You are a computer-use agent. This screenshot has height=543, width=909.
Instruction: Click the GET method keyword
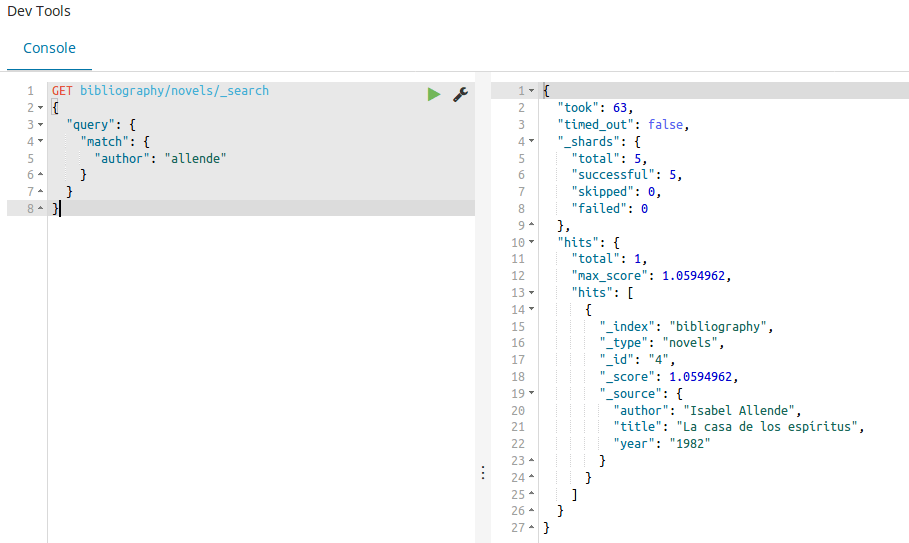[62, 90]
